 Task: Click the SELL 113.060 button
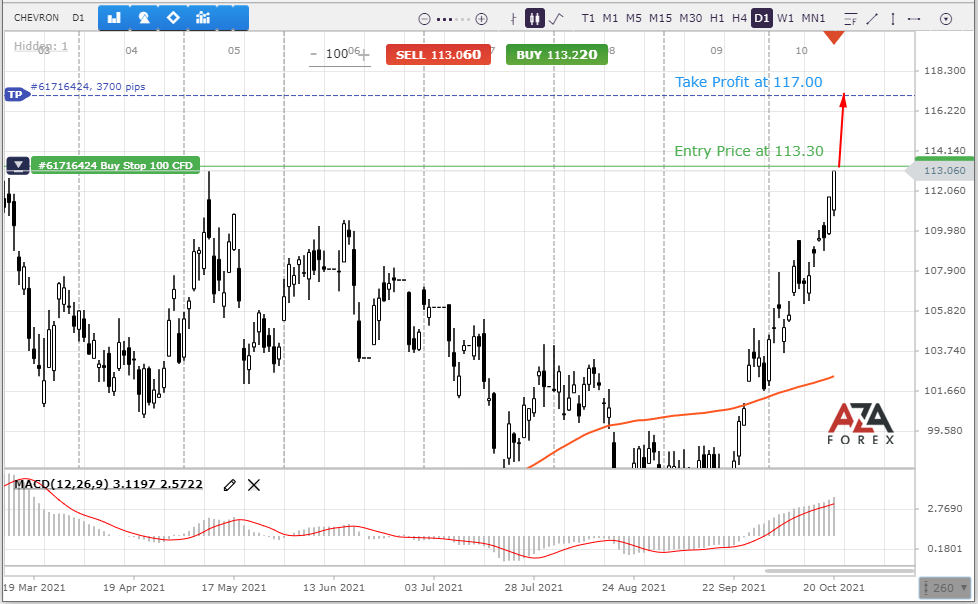pos(438,55)
